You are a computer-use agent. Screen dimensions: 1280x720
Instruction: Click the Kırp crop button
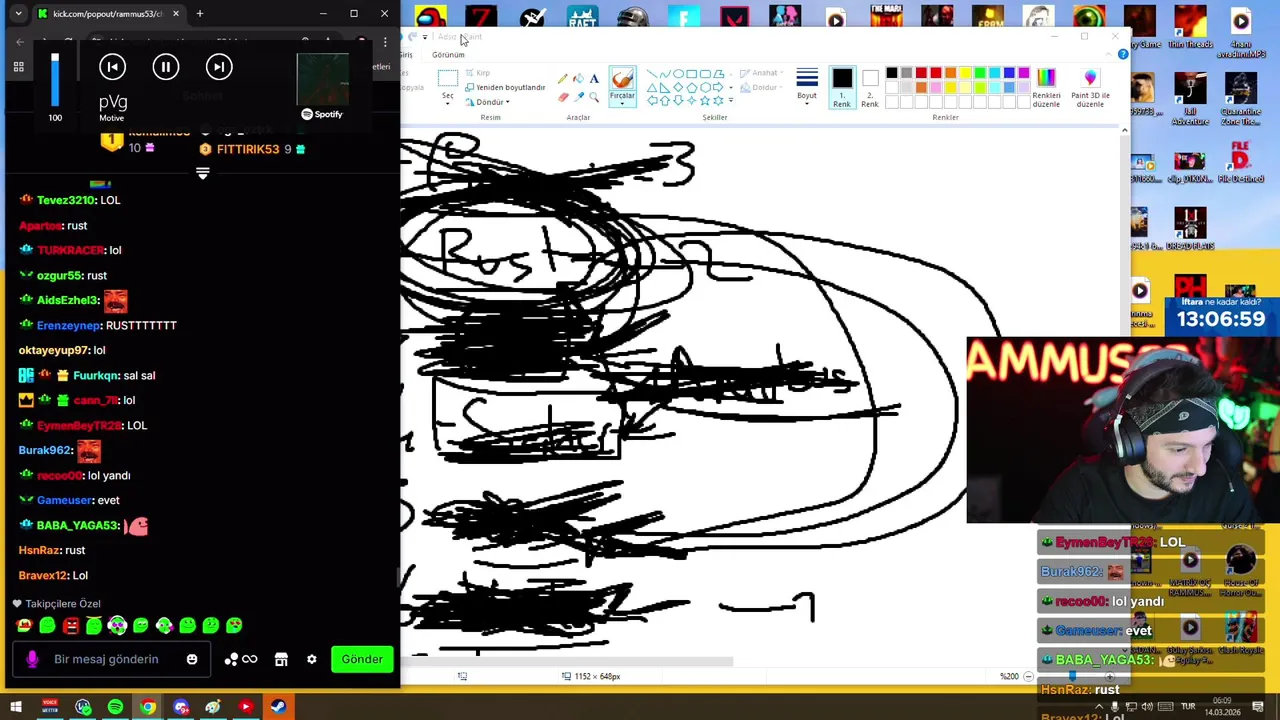click(479, 73)
